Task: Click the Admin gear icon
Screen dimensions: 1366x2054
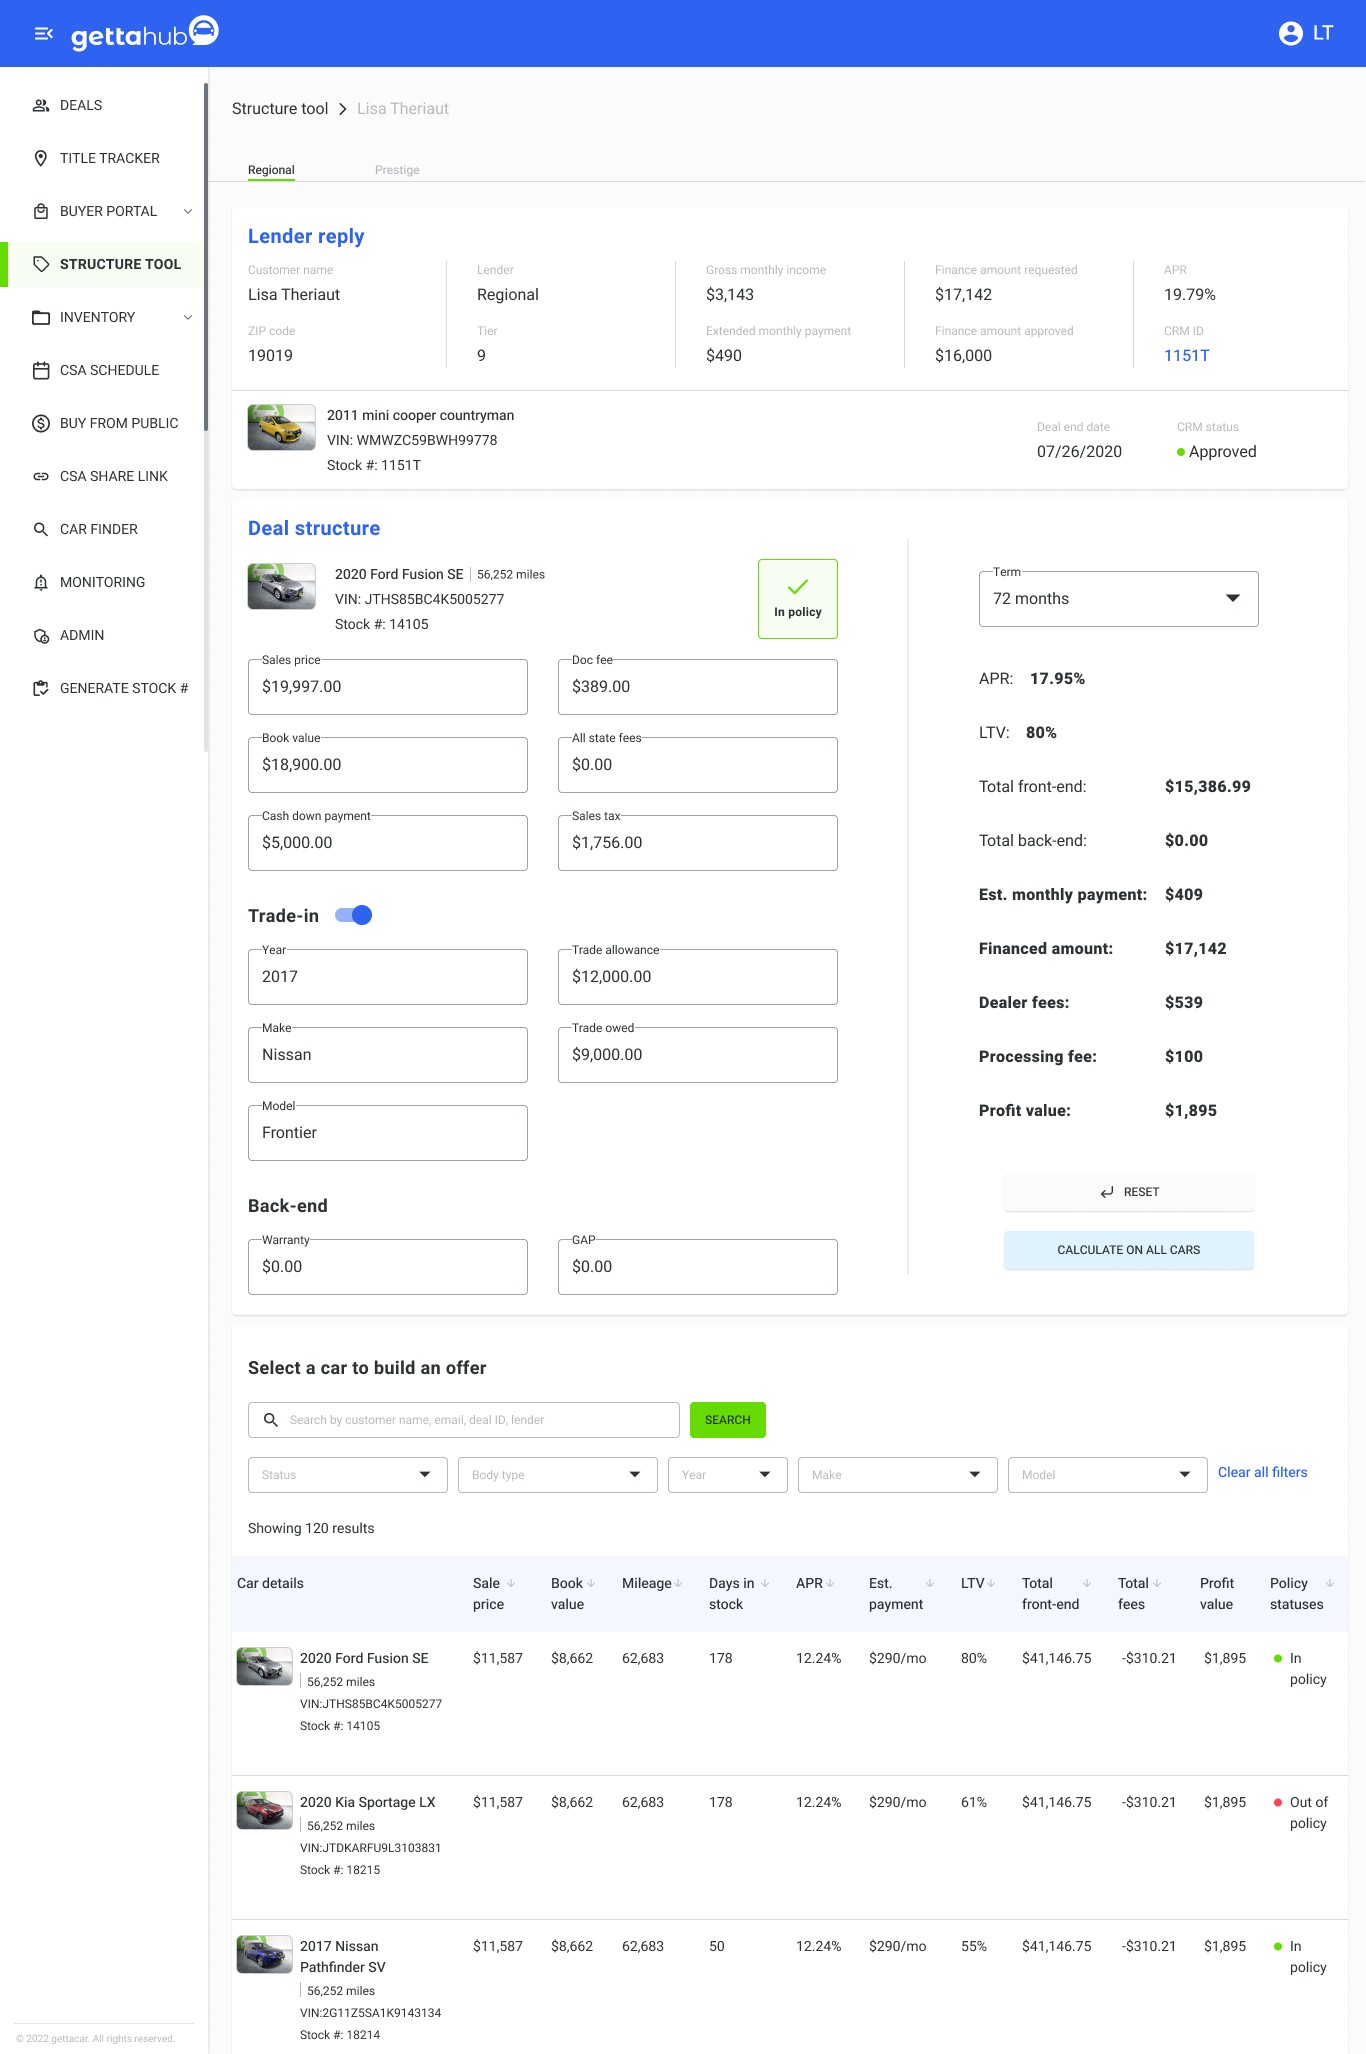Action: [41, 635]
